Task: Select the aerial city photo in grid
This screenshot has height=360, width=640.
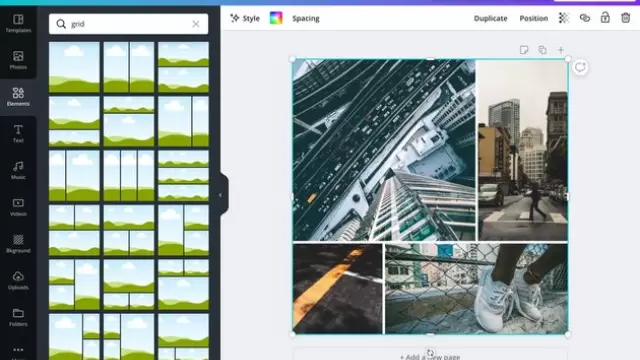Action: point(384,150)
